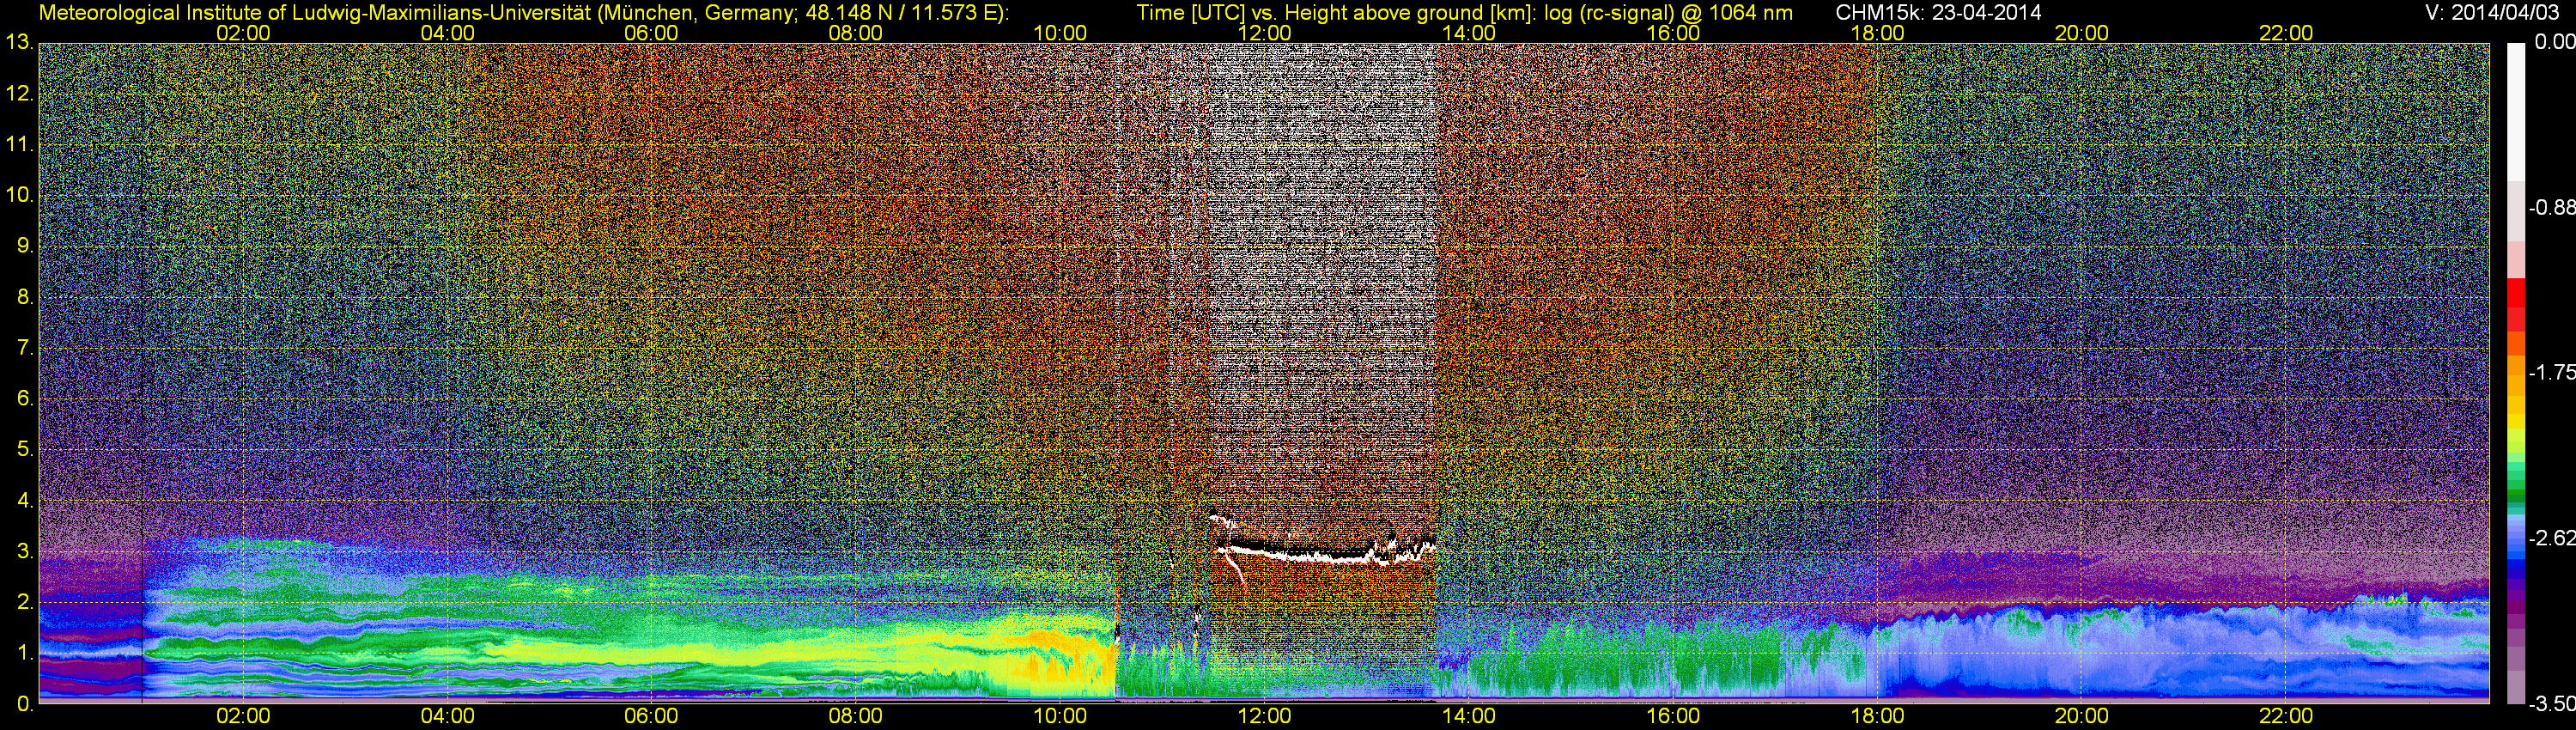The image size is (2576, 730).
Task: Click the colorbar value -2.62
Action: pyautogui.click(x=2551, y=539)
